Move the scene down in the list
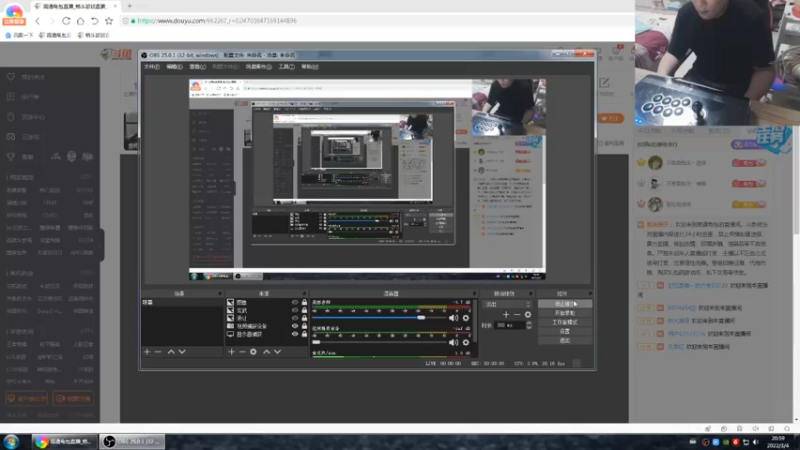This screenshot has height=450, width=800. tap(182, 352)
